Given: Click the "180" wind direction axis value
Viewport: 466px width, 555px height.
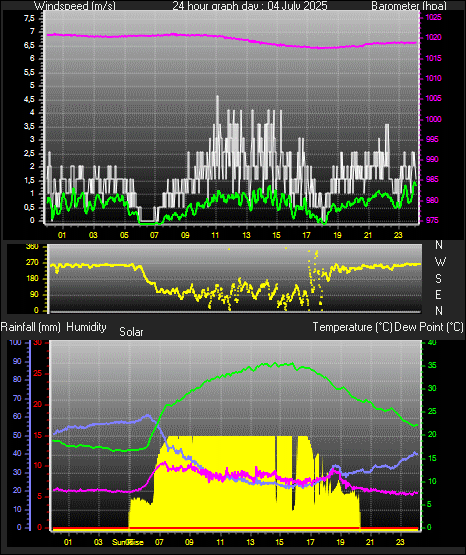Looking at the screenshot, I should pos(33,279).
